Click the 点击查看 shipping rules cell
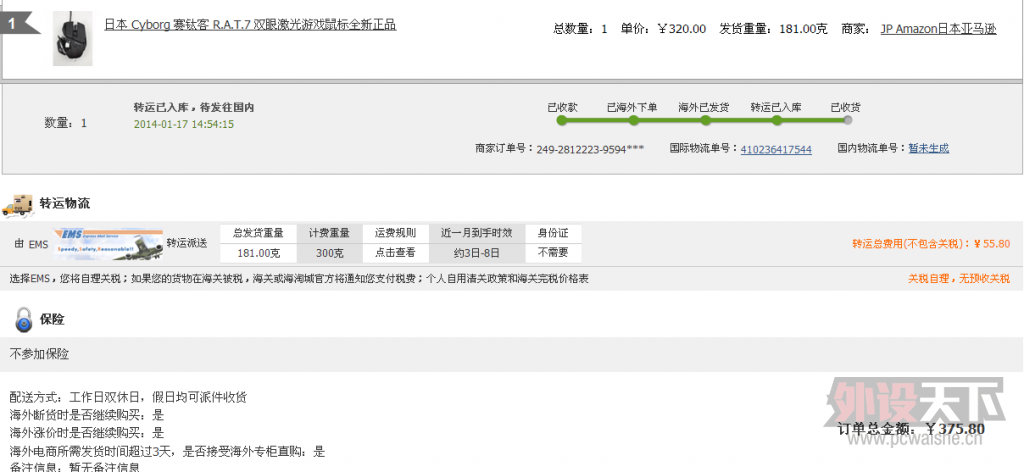 click(395, 252)
